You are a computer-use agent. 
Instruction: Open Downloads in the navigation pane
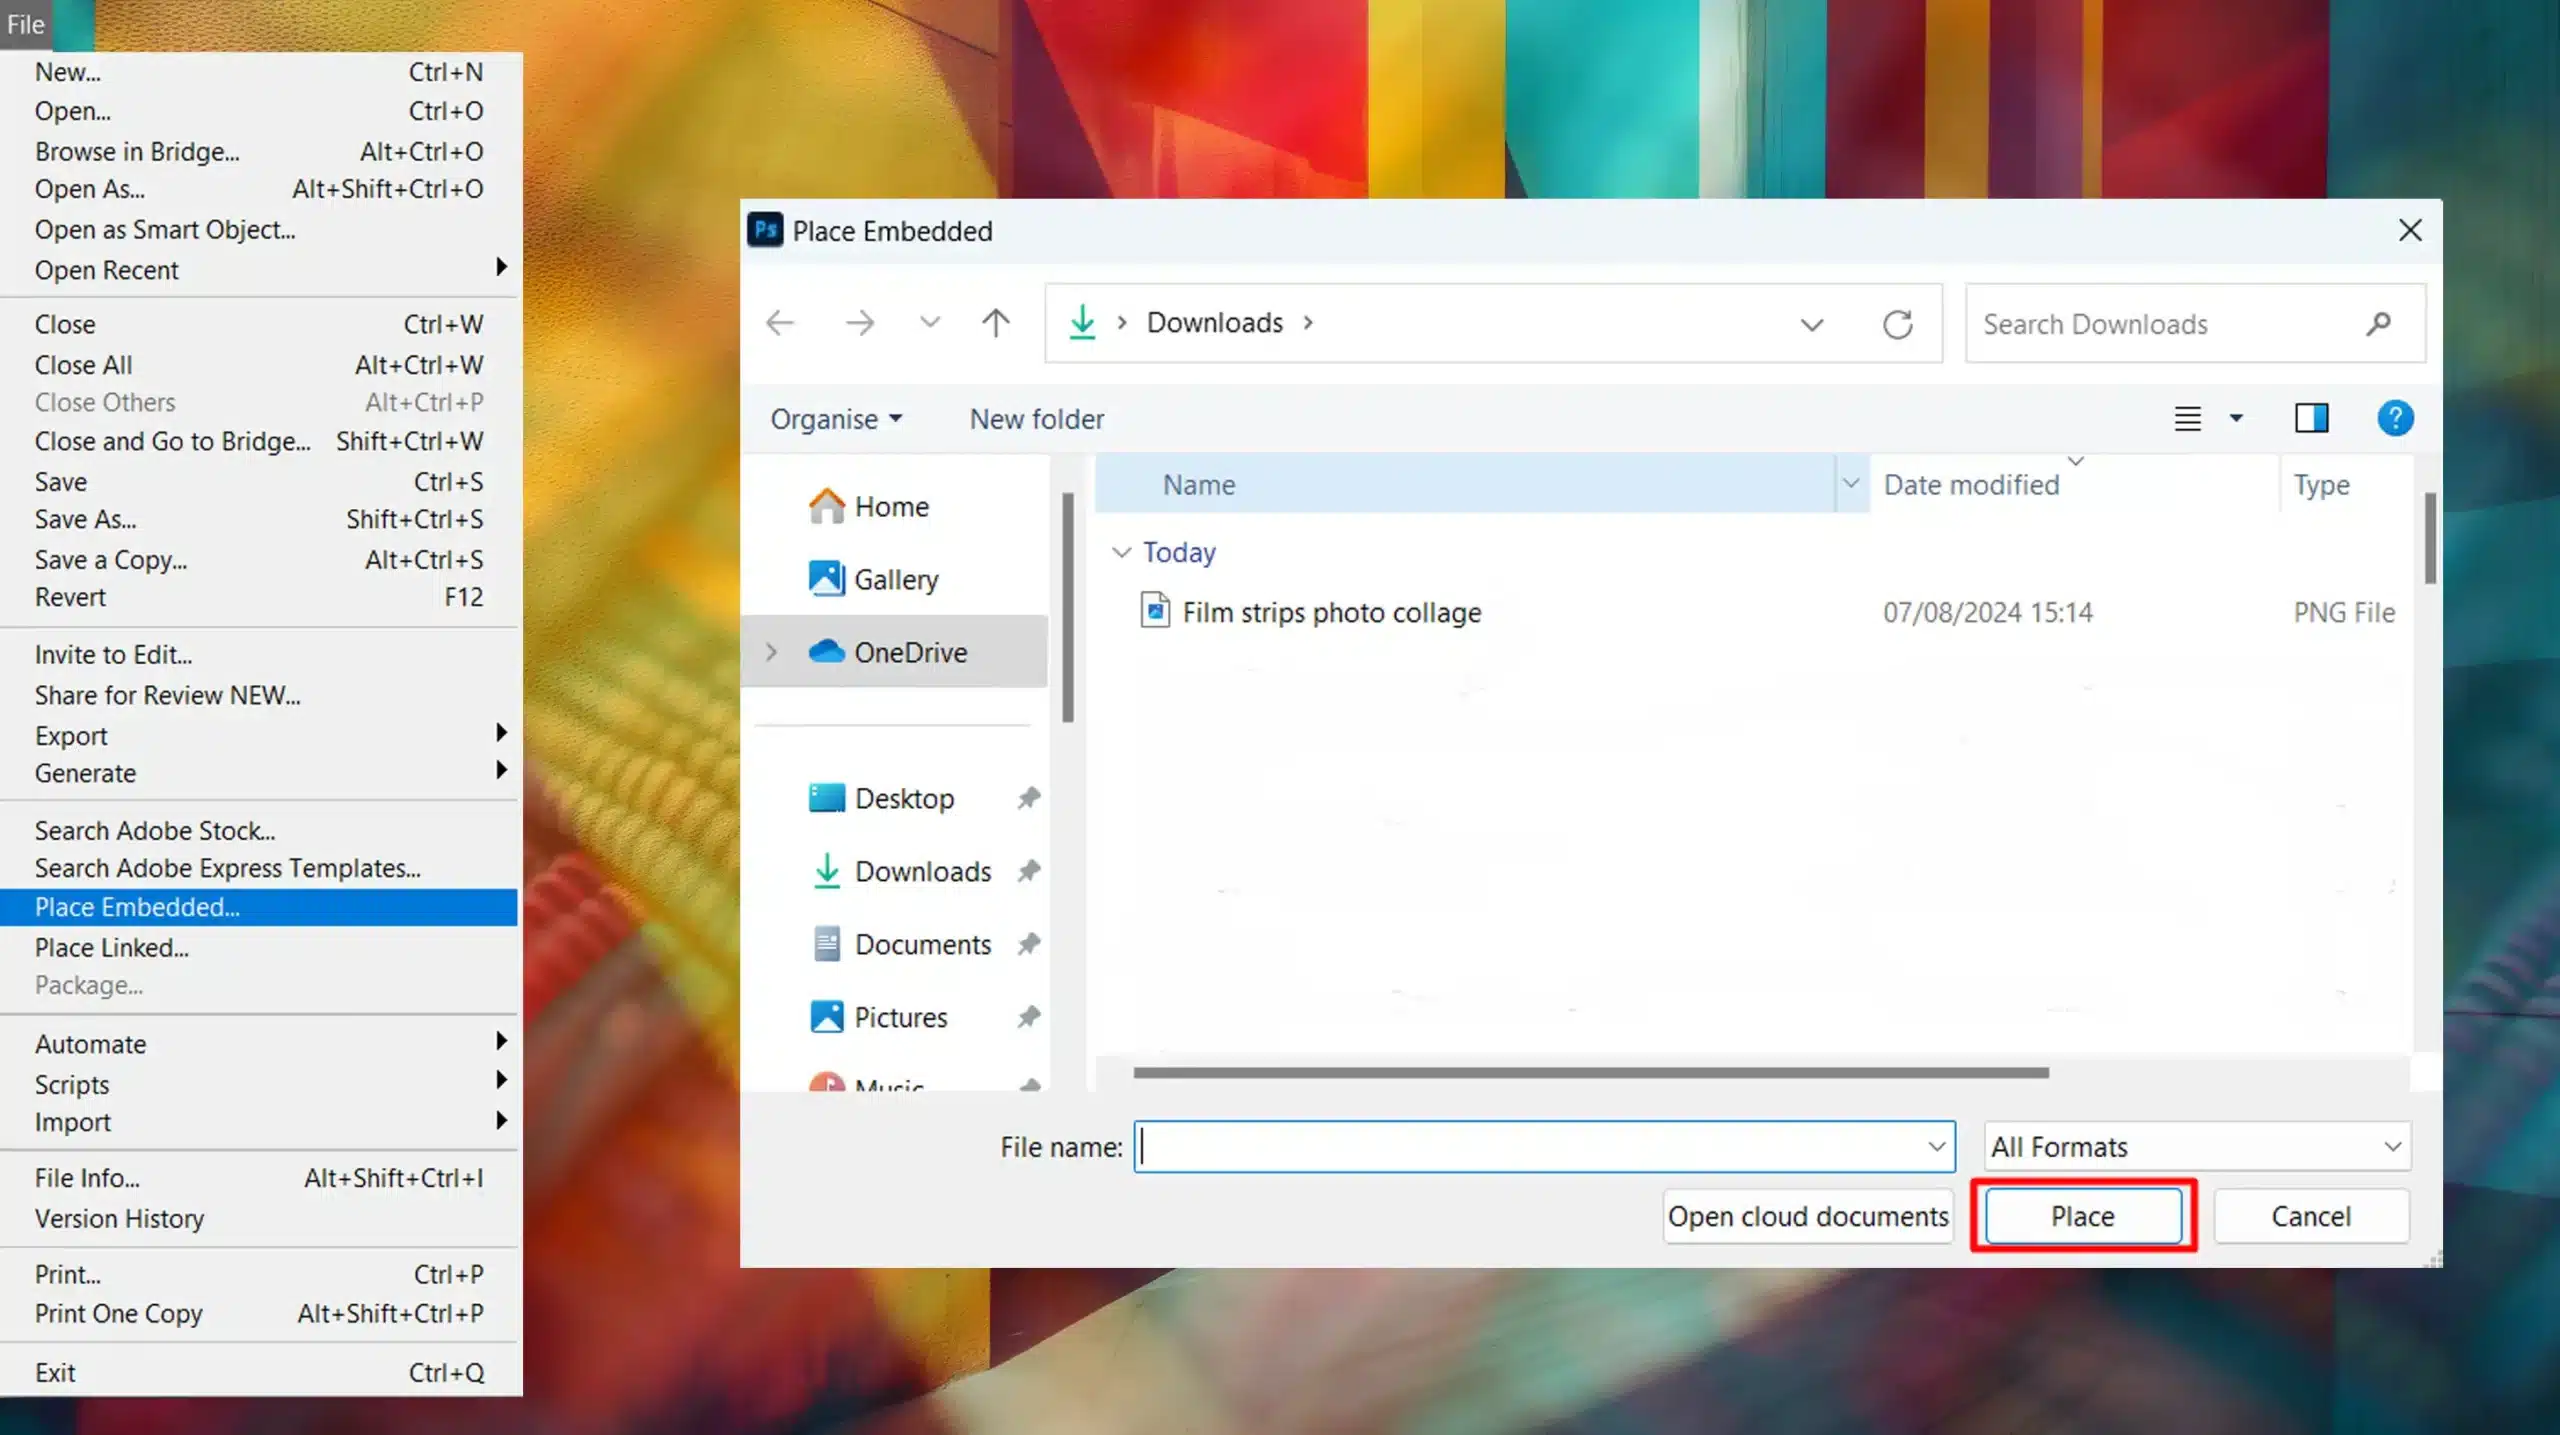point(903,871)
